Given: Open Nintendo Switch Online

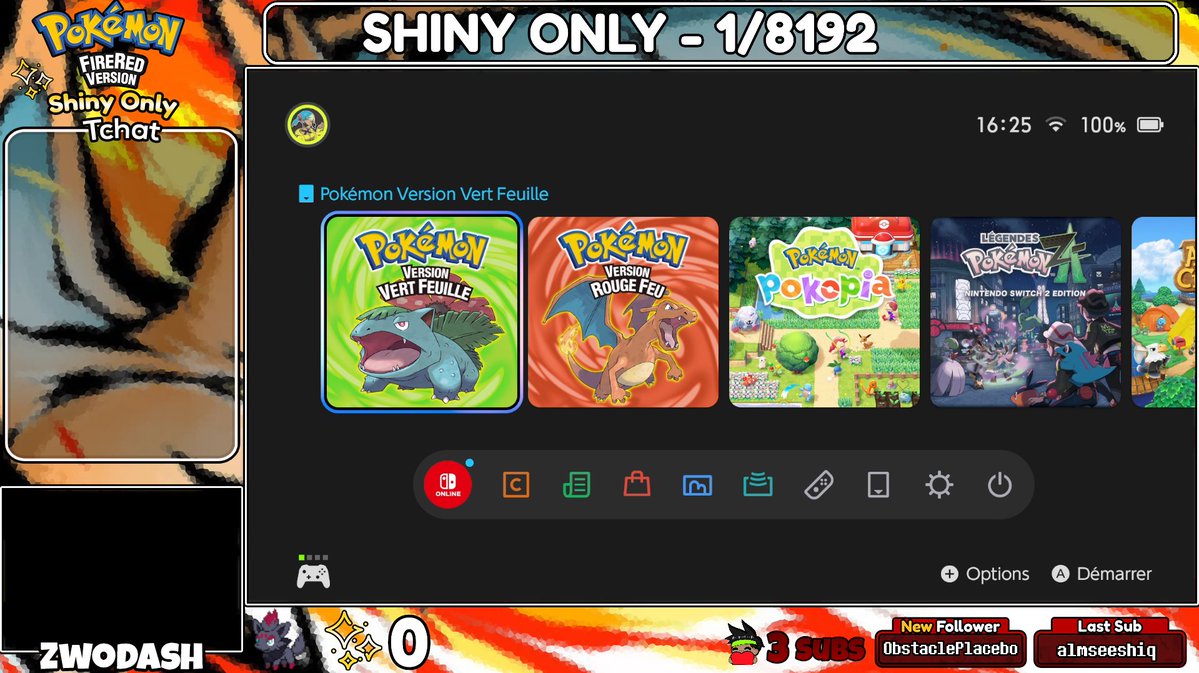Looking at the screenshot, I should tap(448, 485).
